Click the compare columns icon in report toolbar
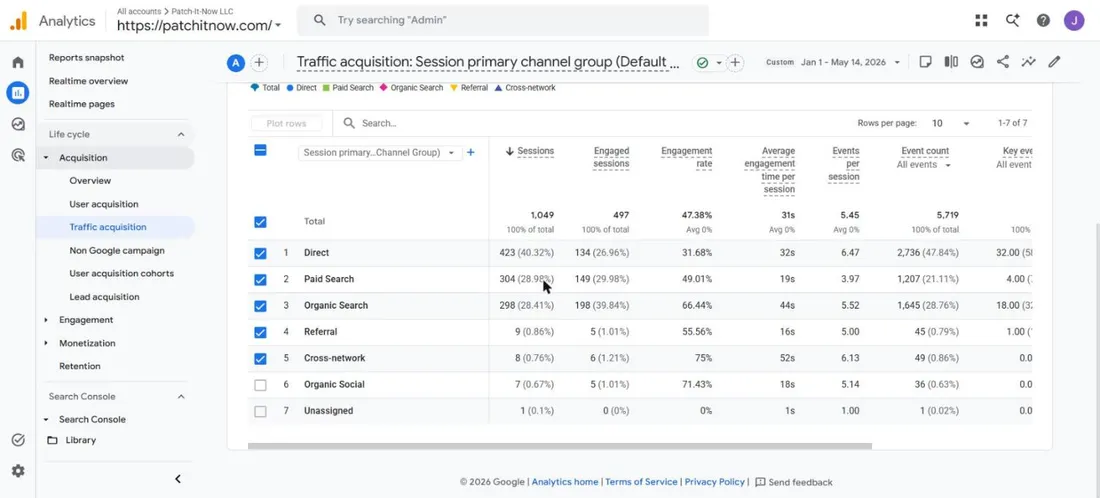 [x=951, y=62]
